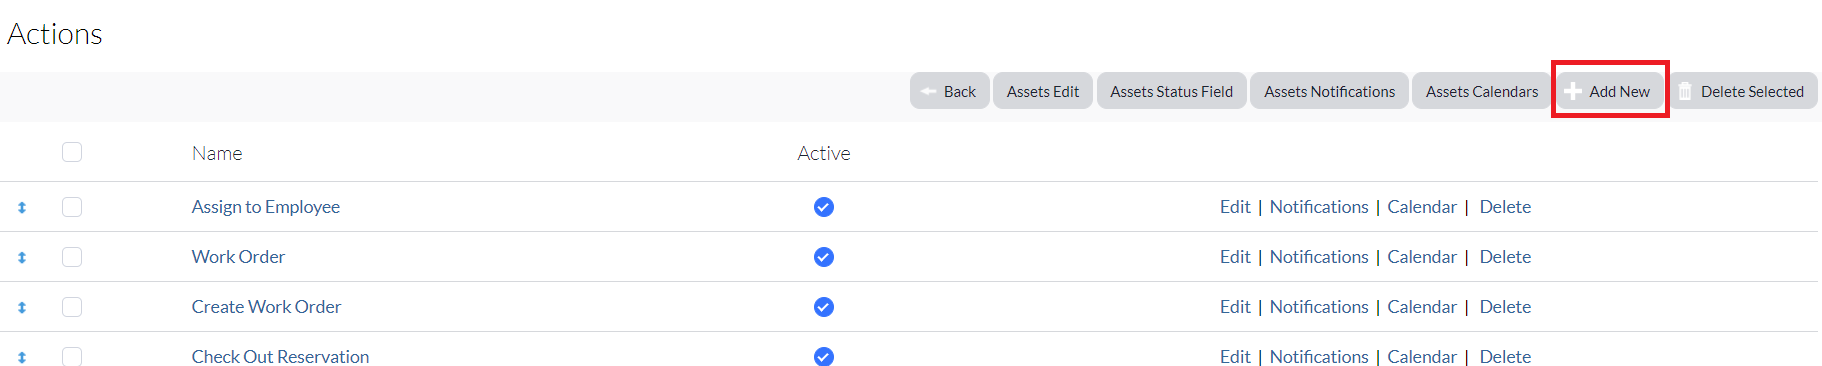This screenshot has height=366, width=1822.
Task: Check the Assign to Employee row checkbox
Action: click(x=72, y=207)
